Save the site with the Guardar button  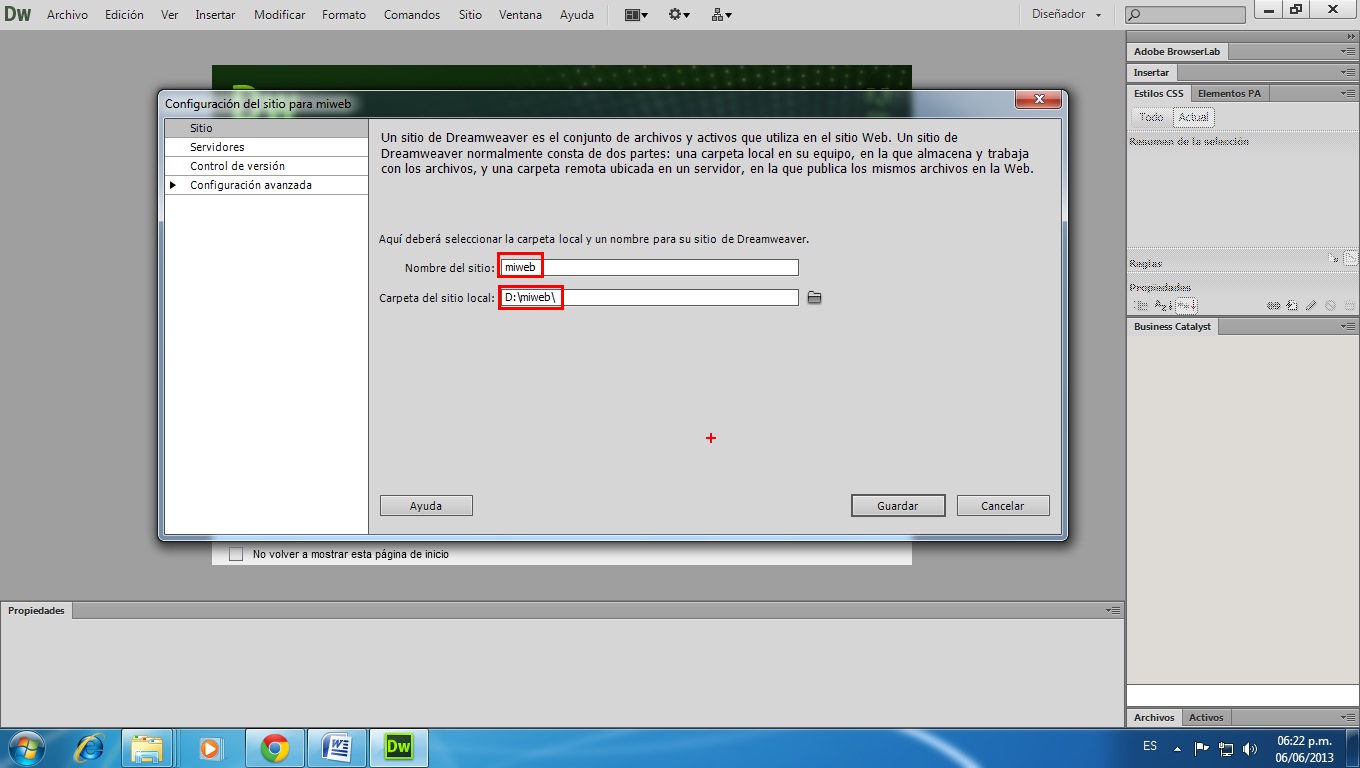pyautogui.click(x=897, y=505)
